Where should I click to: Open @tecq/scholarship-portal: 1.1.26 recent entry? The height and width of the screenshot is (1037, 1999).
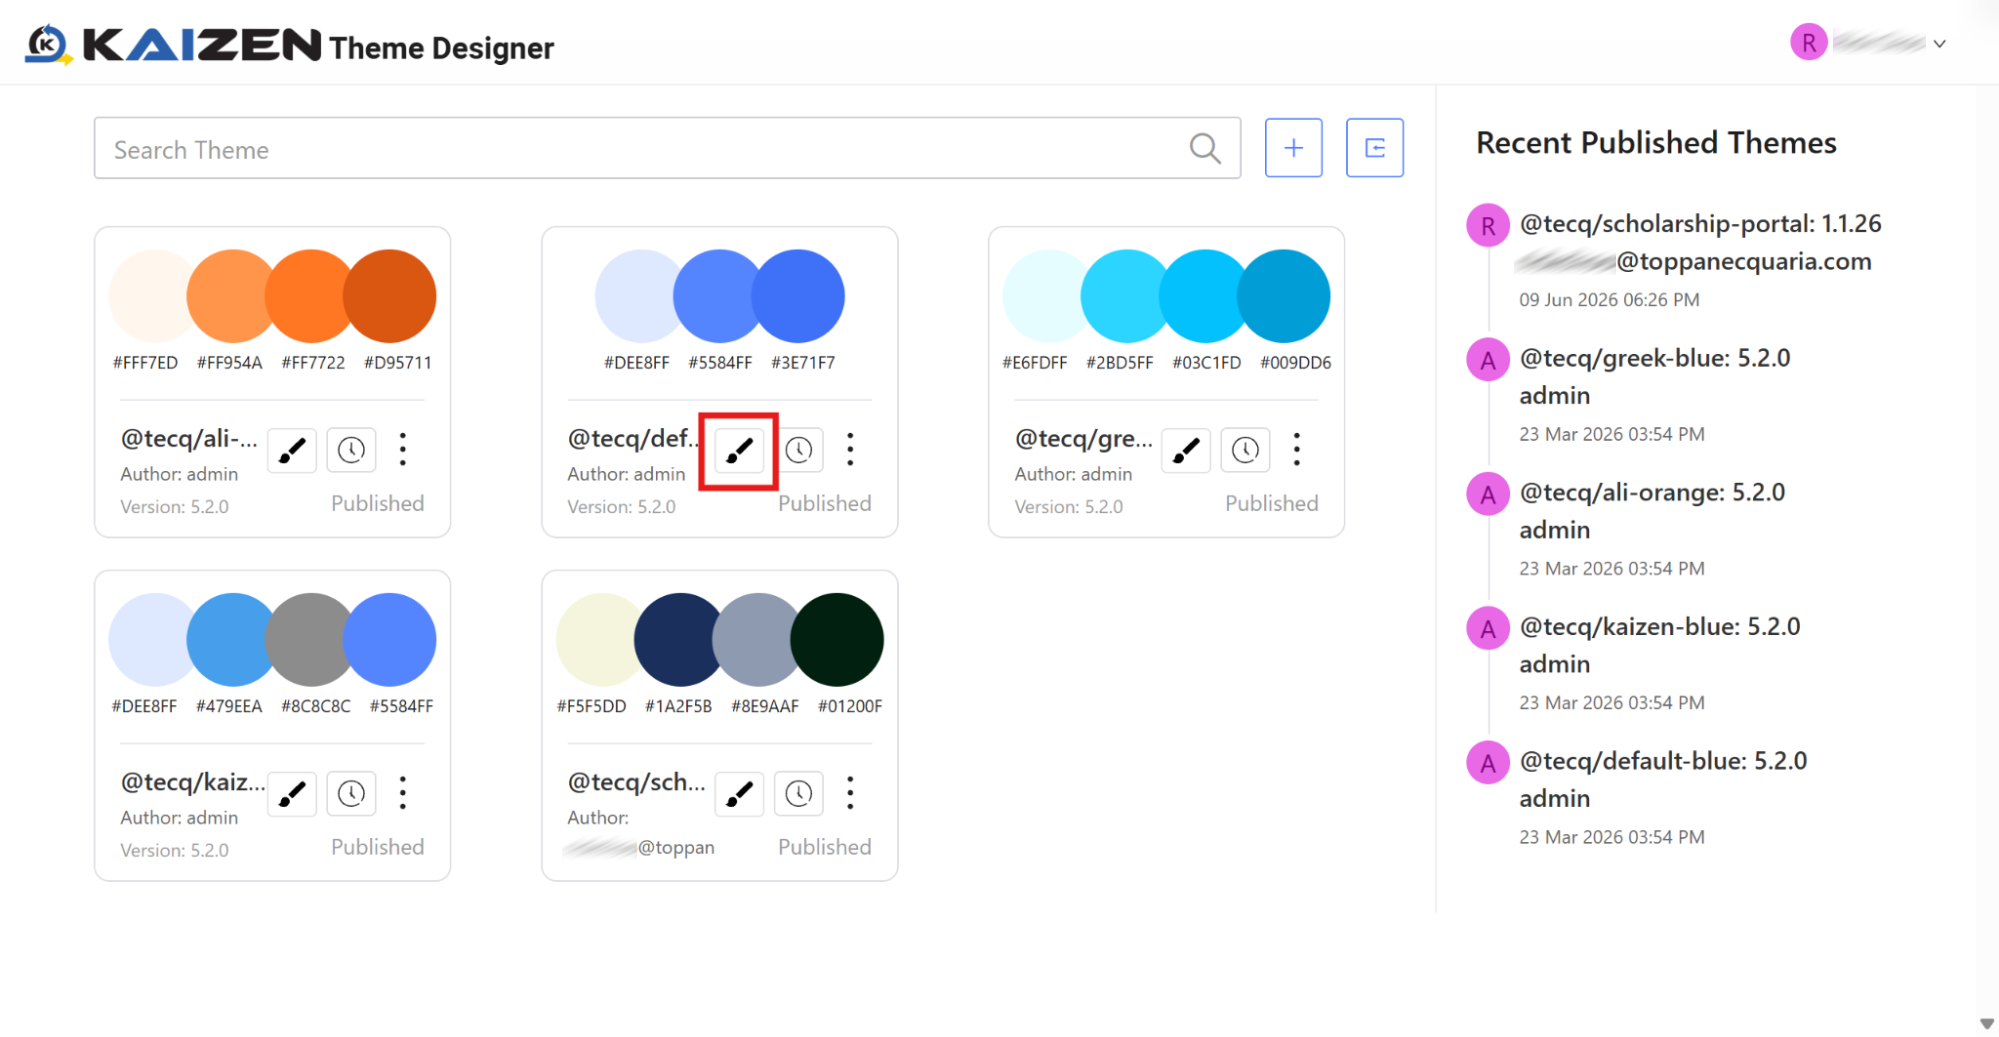[1700, 224]
